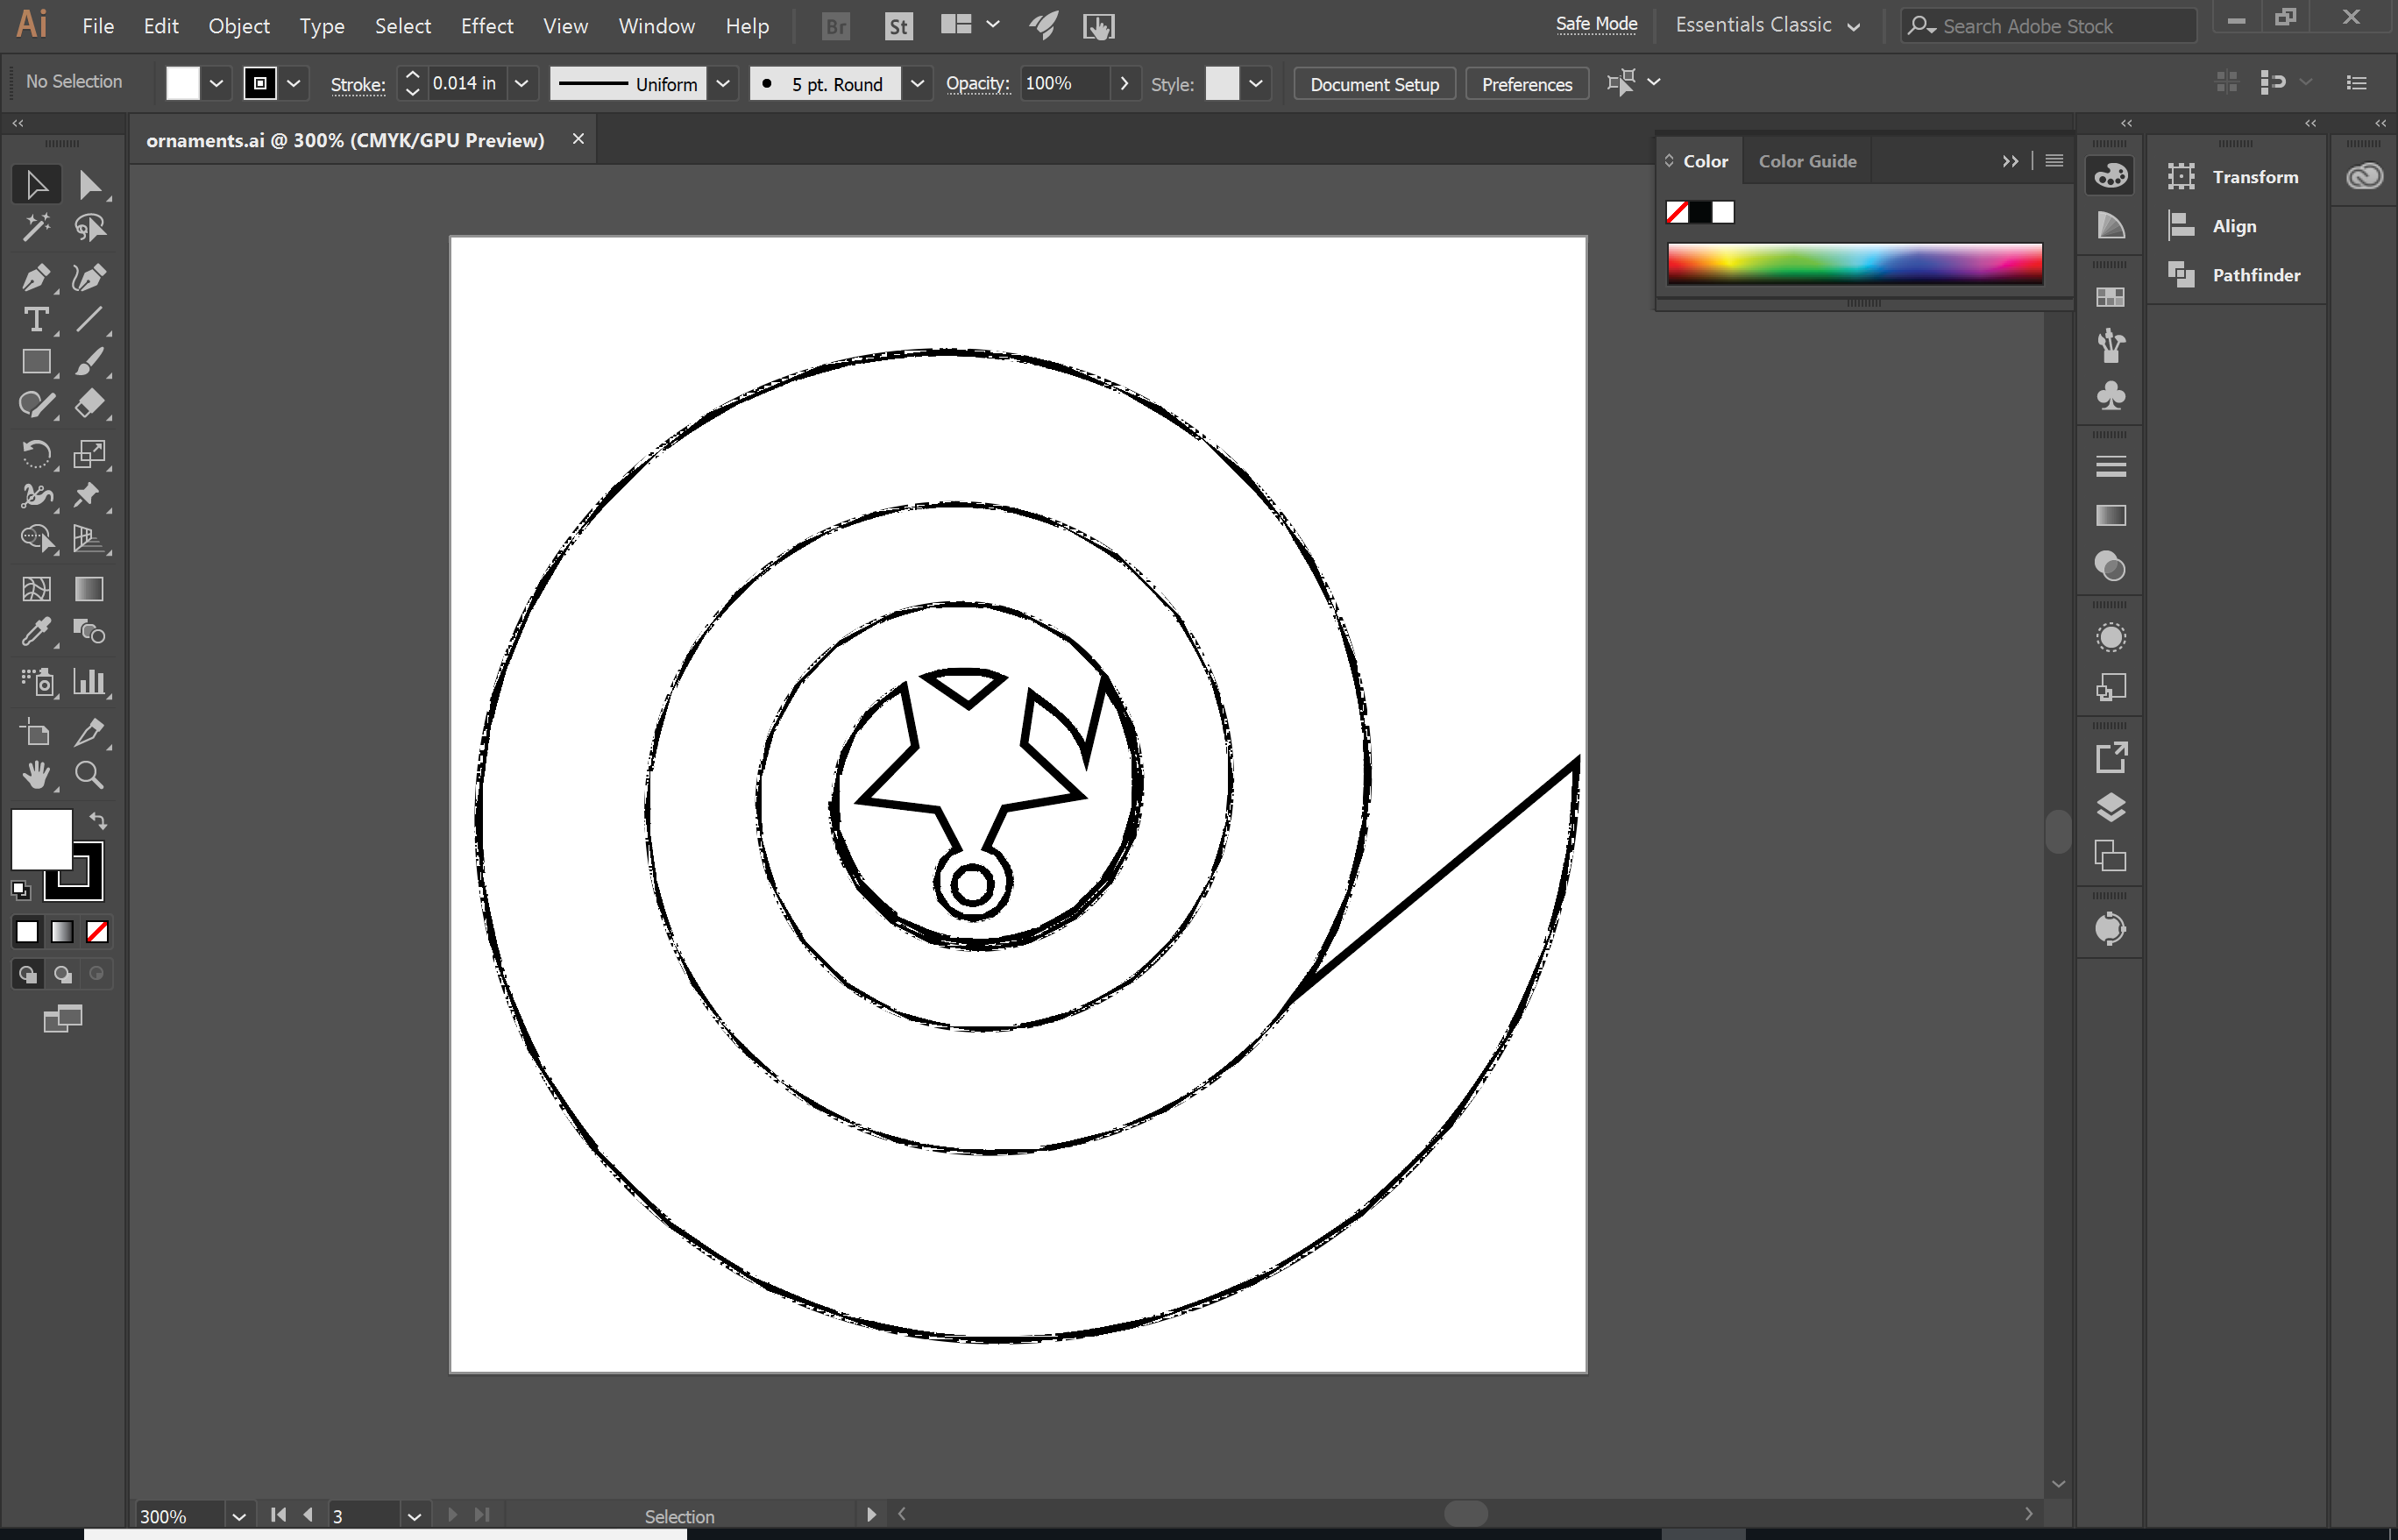The image size is (2398, 1540).
Task: Pick a color from the spectrum bar
Action: click(1854, 263)
